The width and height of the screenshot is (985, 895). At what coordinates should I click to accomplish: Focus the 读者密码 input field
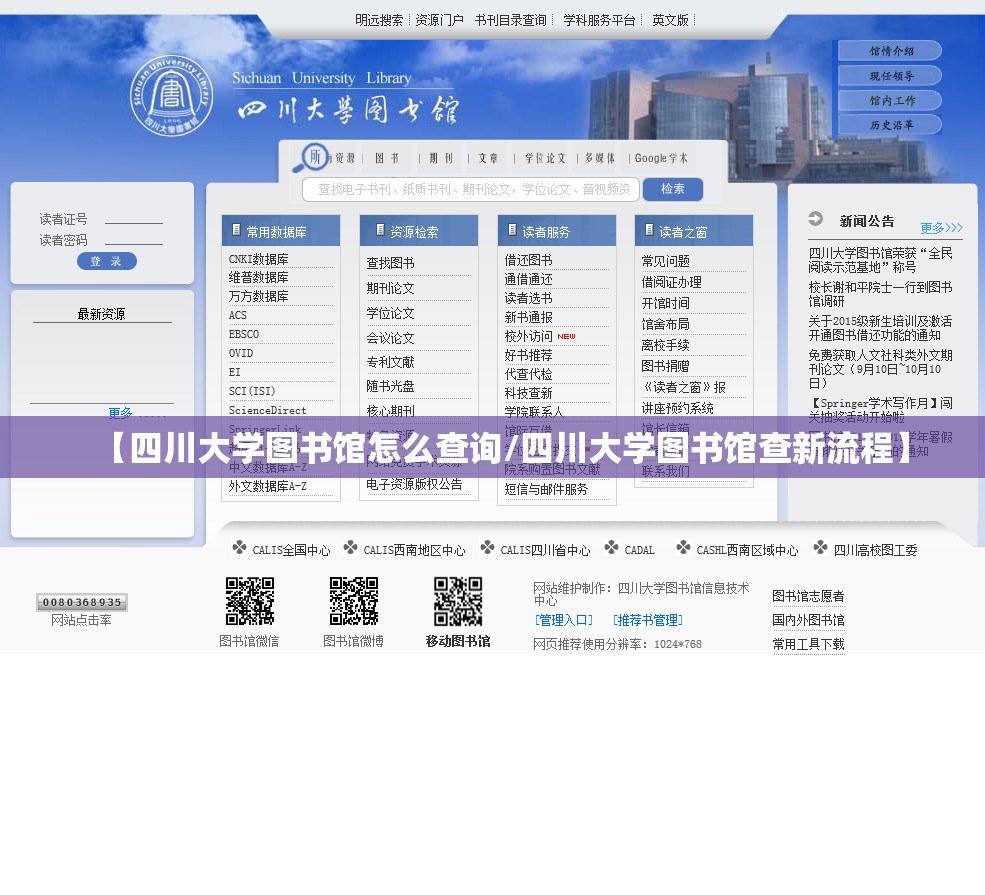pyautogui.click(x=134, y=239)
